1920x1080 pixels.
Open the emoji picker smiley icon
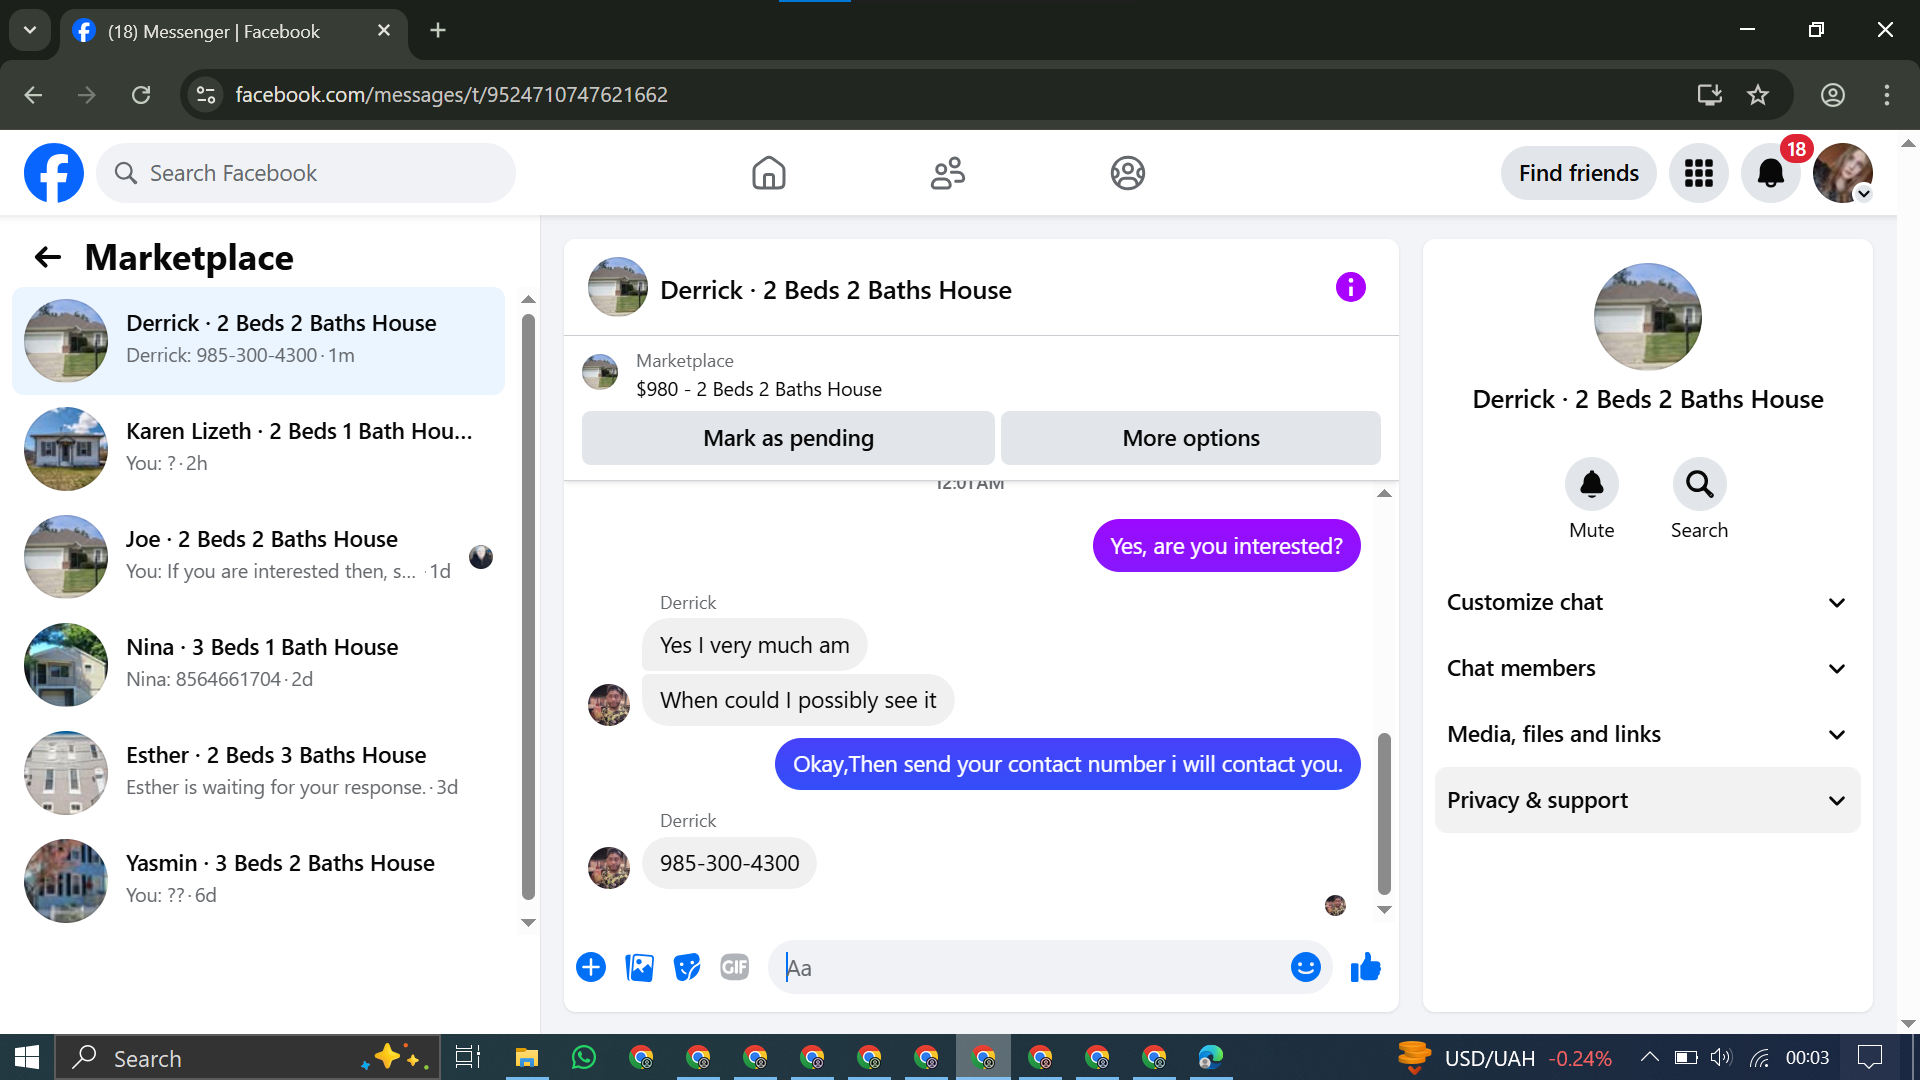(x=1305, y=967)
